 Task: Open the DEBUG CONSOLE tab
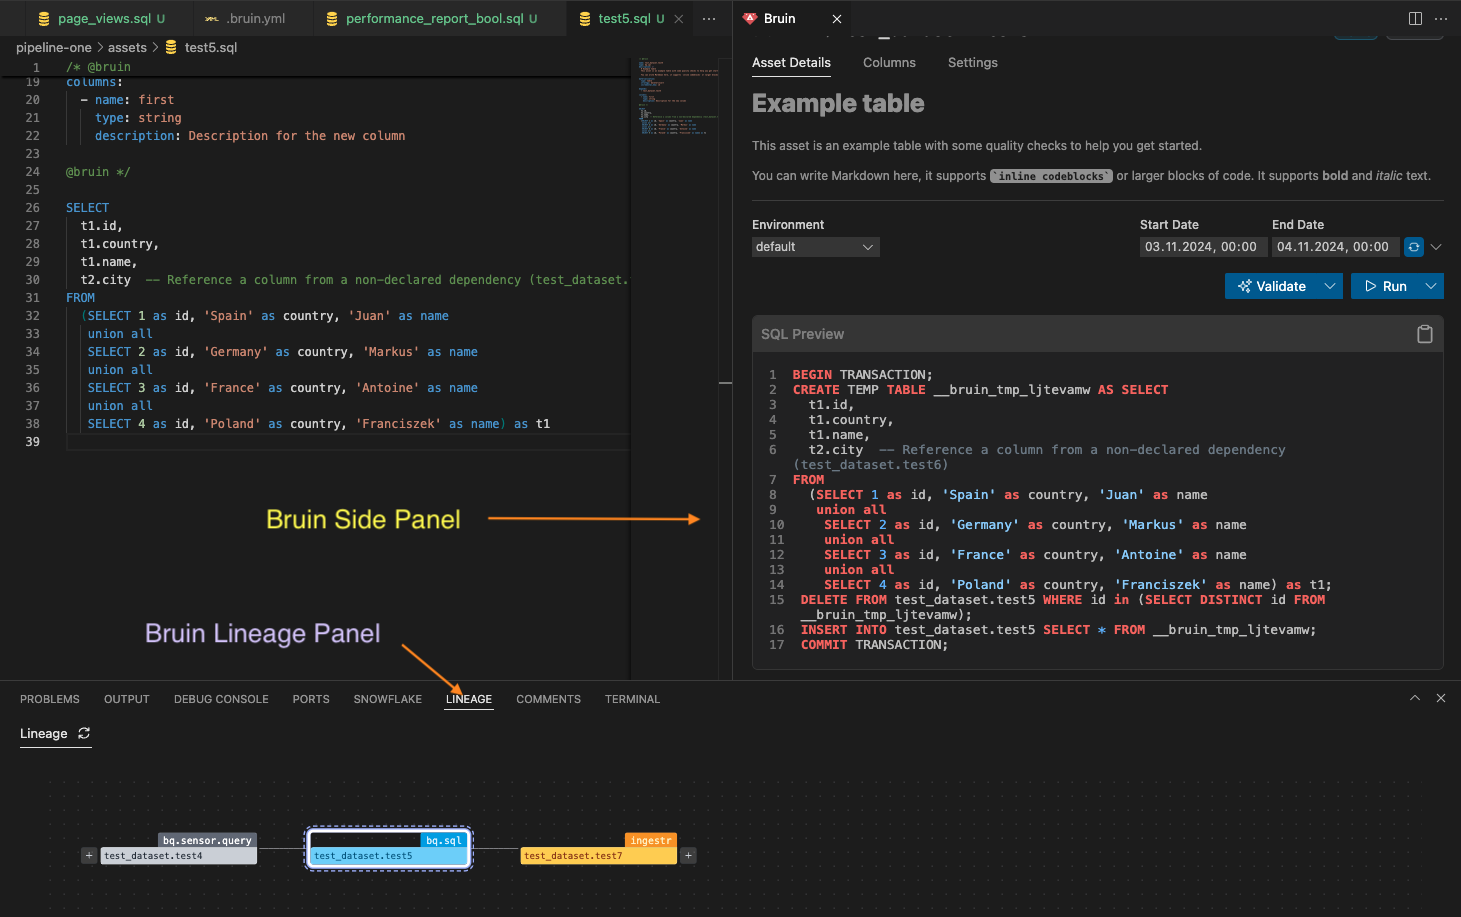[x=221, y=699]
